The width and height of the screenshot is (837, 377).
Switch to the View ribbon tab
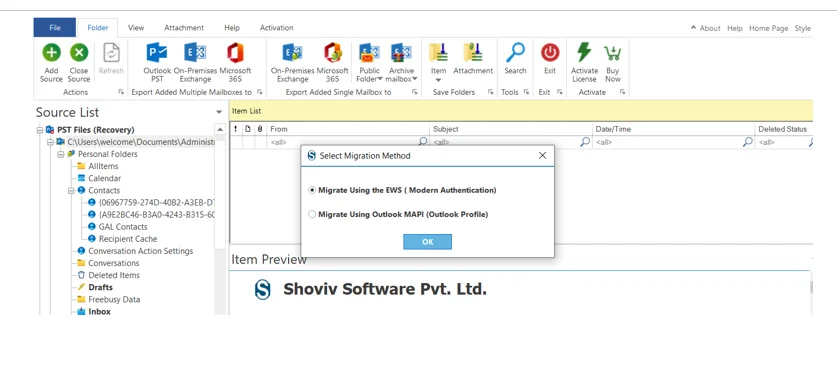136,28
